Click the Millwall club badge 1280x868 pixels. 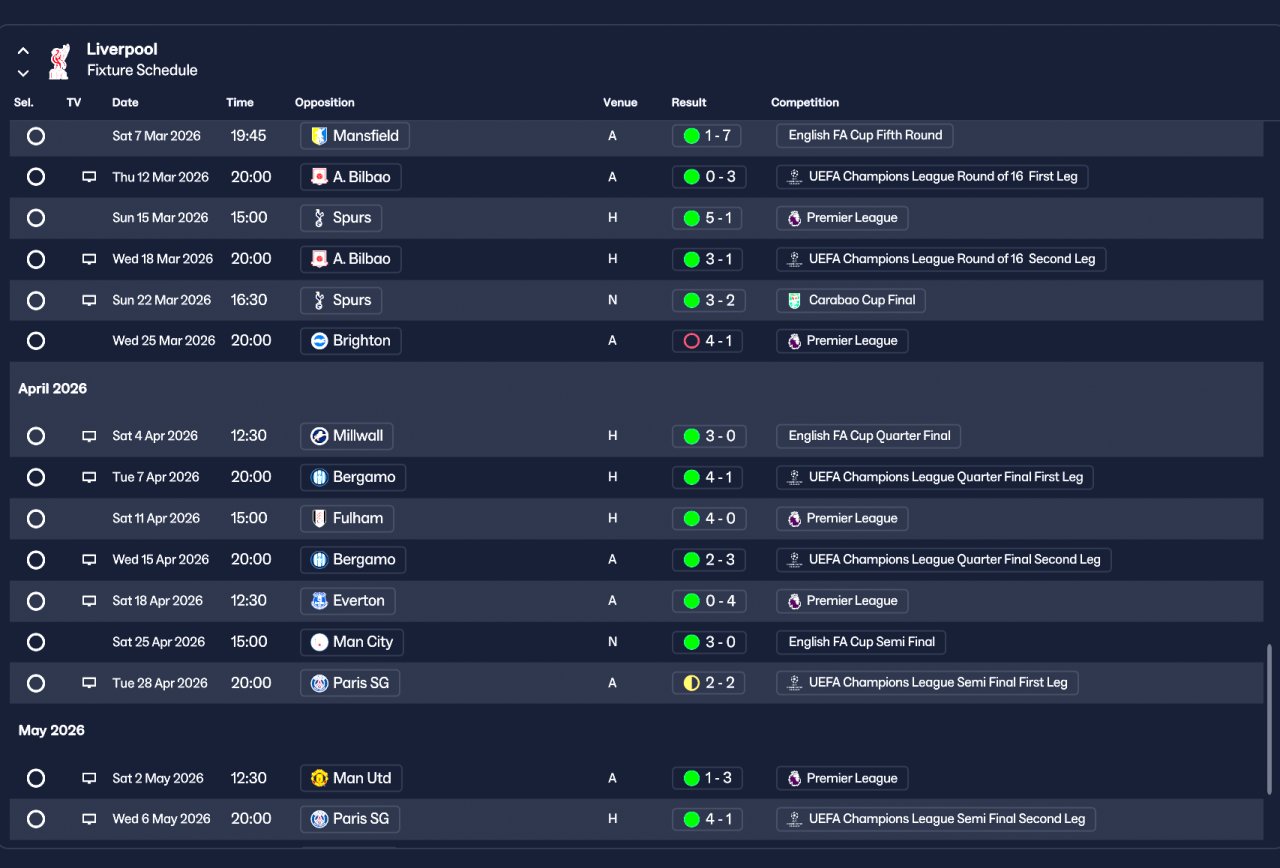(319, 436)
